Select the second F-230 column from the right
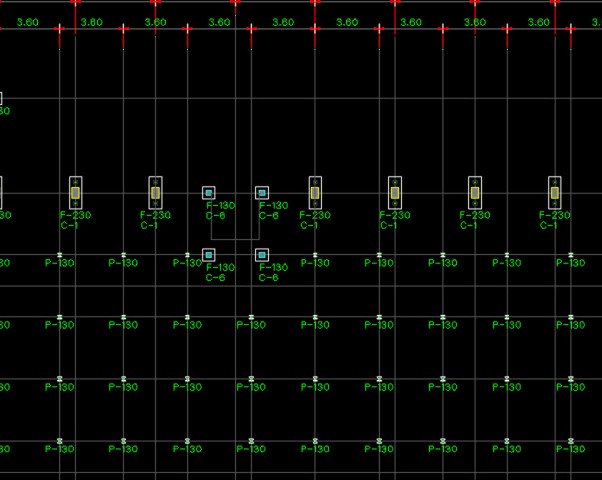This screenshot has height=480, width=602. tap(475, 191)
